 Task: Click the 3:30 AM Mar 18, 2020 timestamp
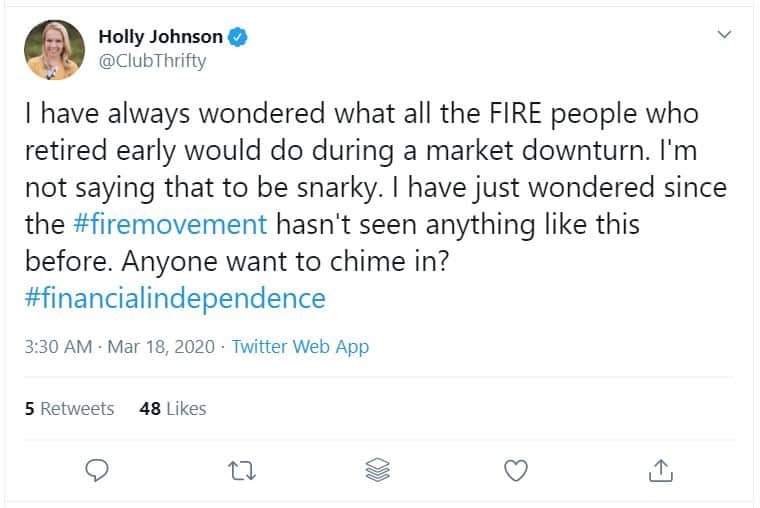[119, 347]
